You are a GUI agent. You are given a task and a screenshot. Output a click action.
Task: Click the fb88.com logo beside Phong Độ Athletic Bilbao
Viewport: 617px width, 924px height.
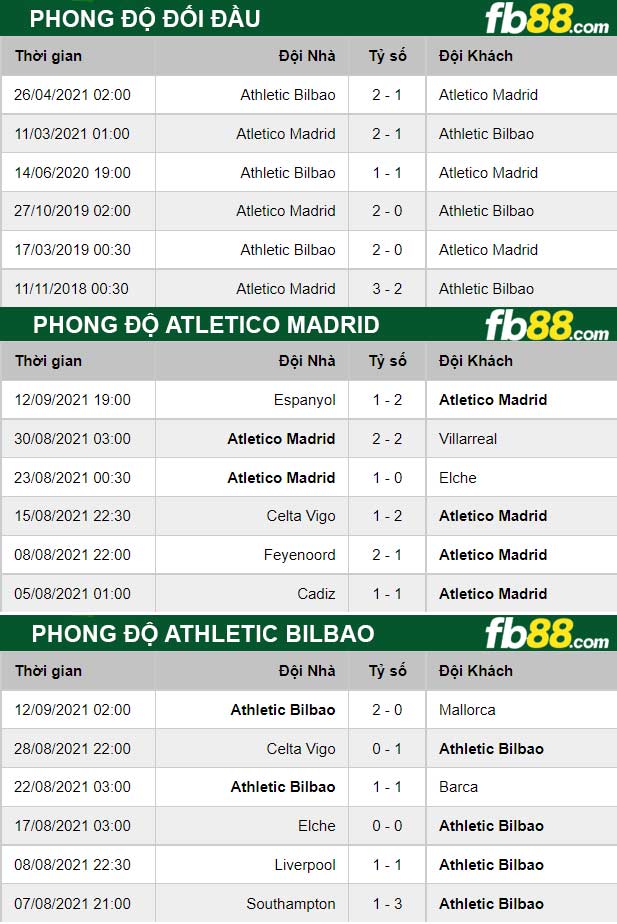click(x=546, y=634)
